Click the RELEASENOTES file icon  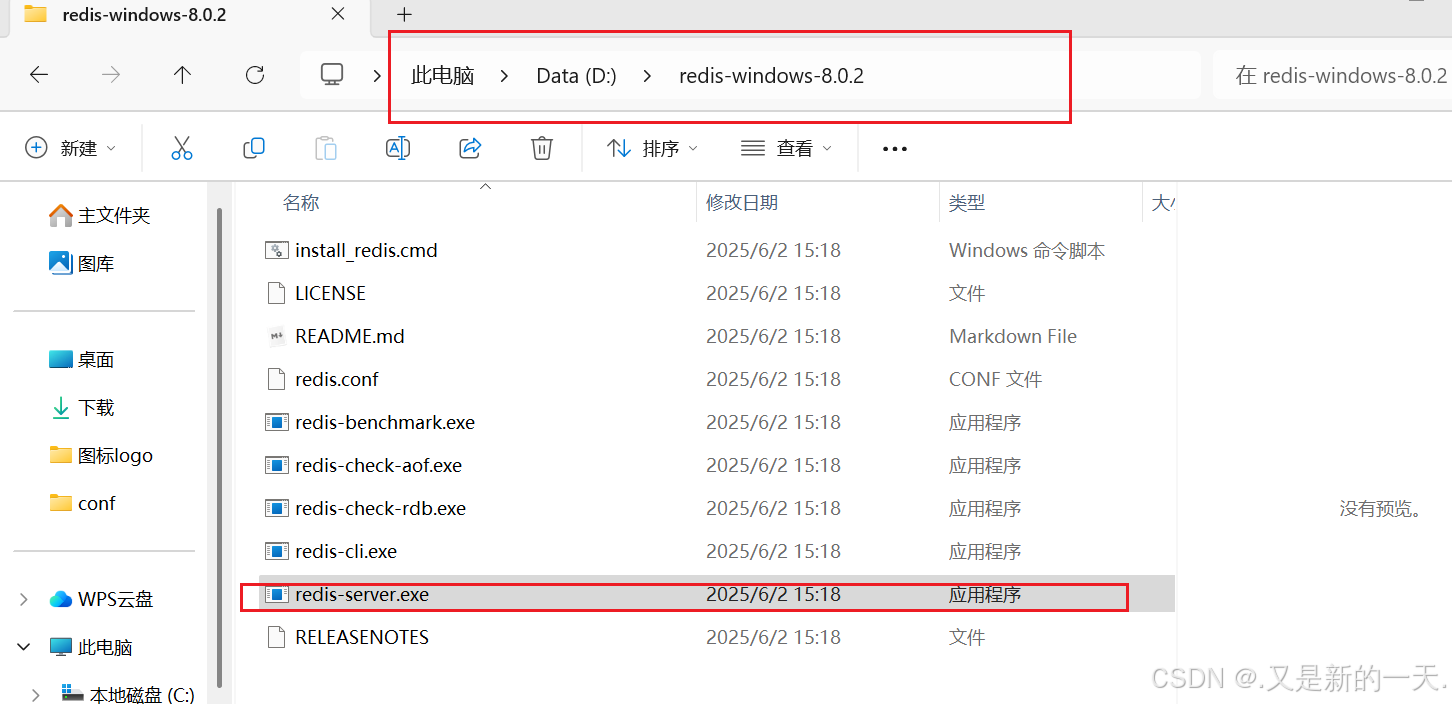[x=276, y=637]
